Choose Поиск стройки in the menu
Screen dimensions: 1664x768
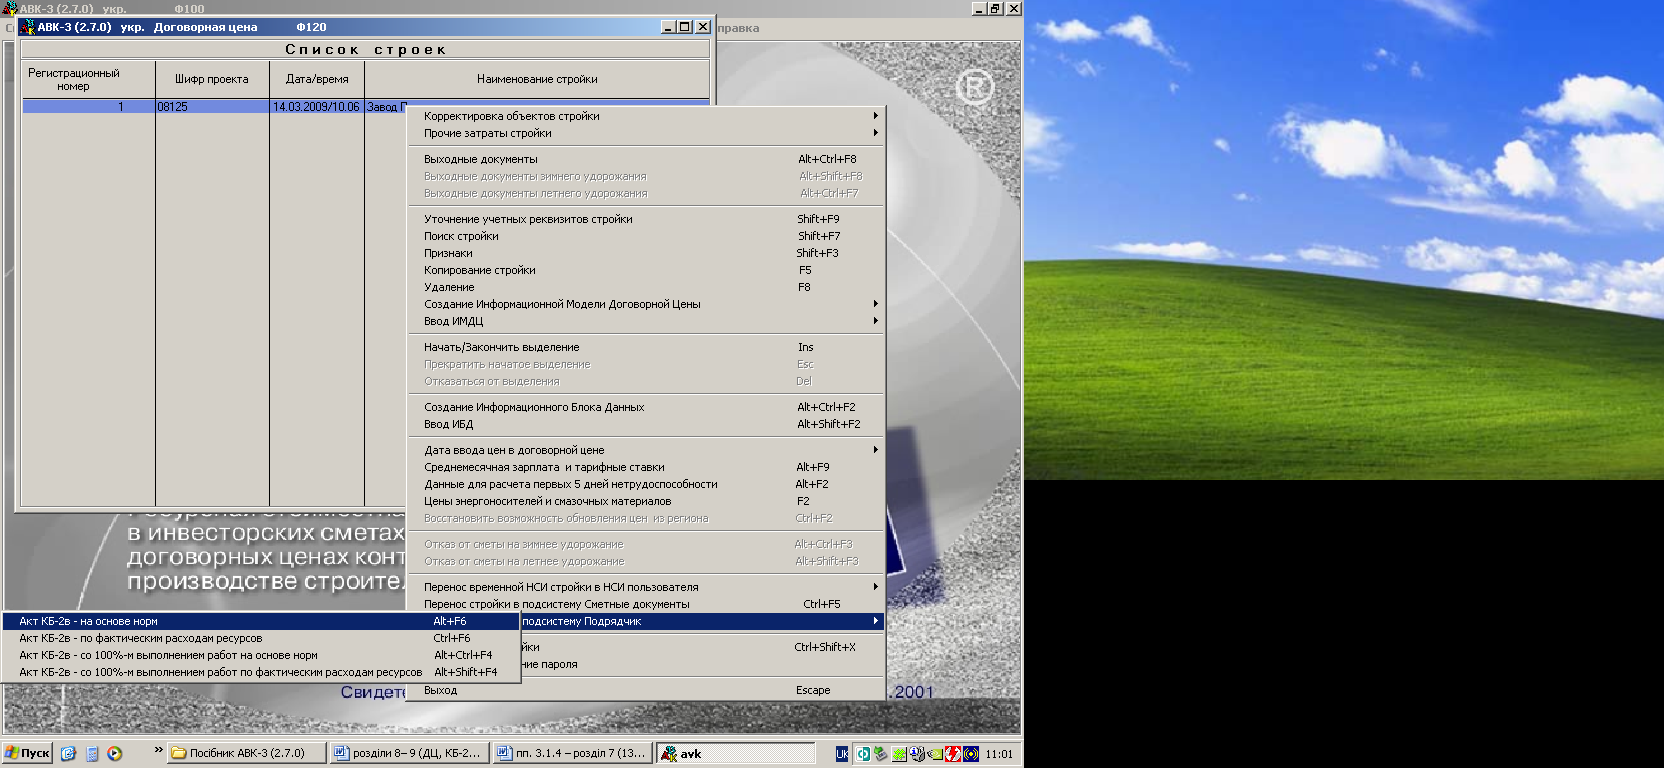[x=646, y=236]
